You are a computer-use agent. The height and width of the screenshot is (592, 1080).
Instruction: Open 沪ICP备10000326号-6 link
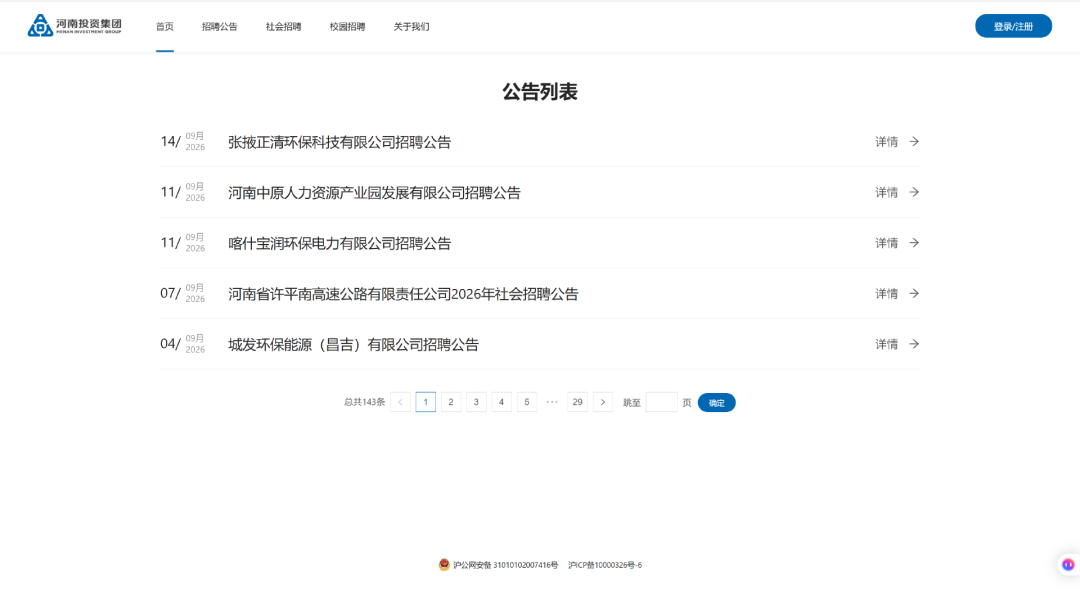pos(605,565)
